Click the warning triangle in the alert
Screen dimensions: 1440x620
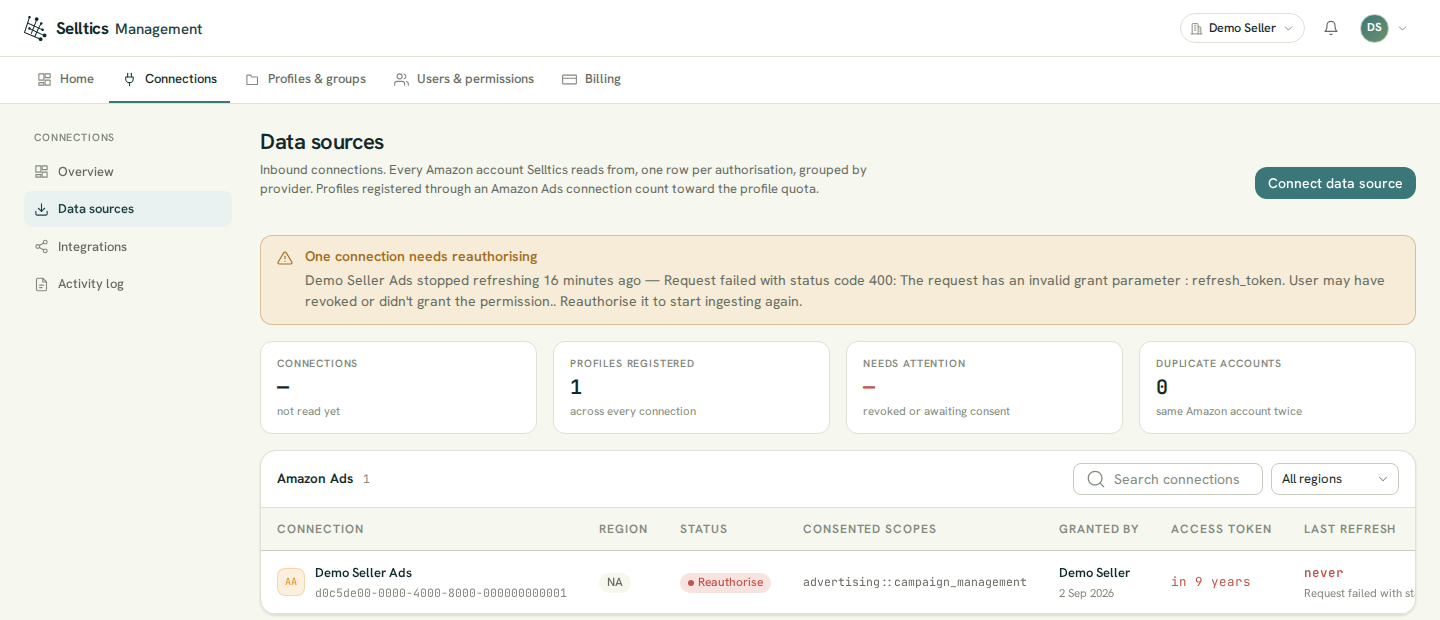pos(285,258)
